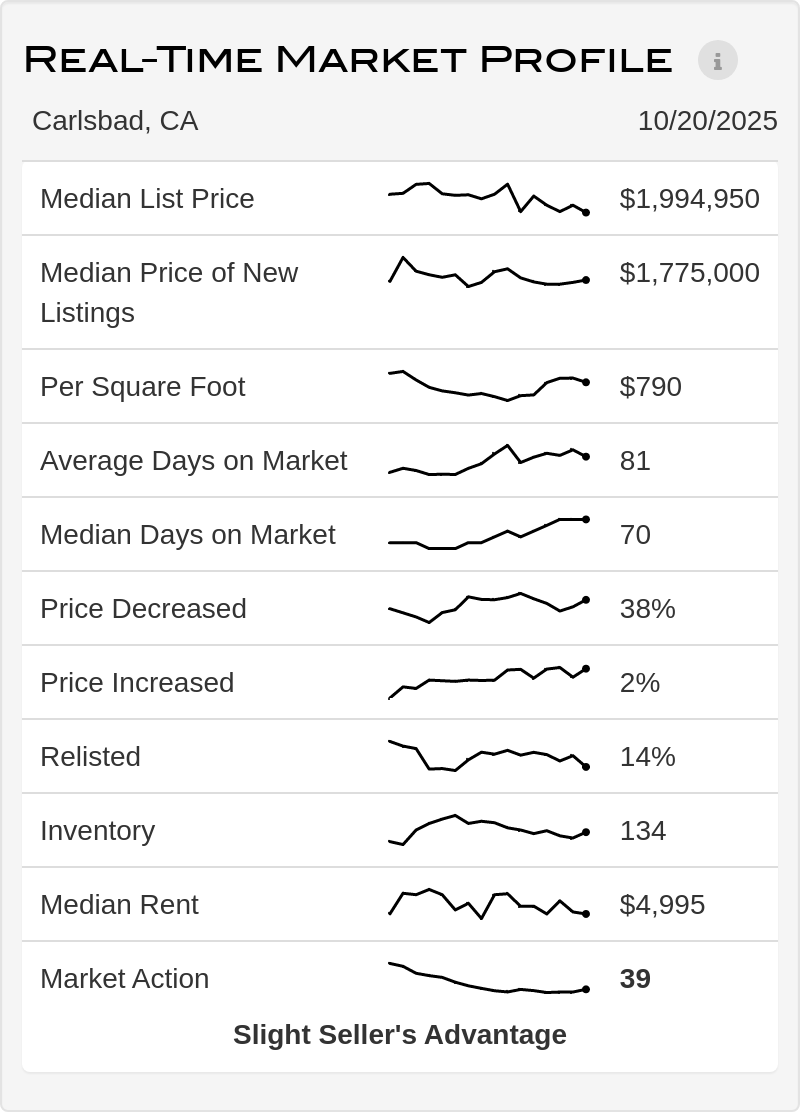The width and height of the screenshot is (800, 1112).
Task: Click the Inventory trend sparkline
Action: [488, 830]
